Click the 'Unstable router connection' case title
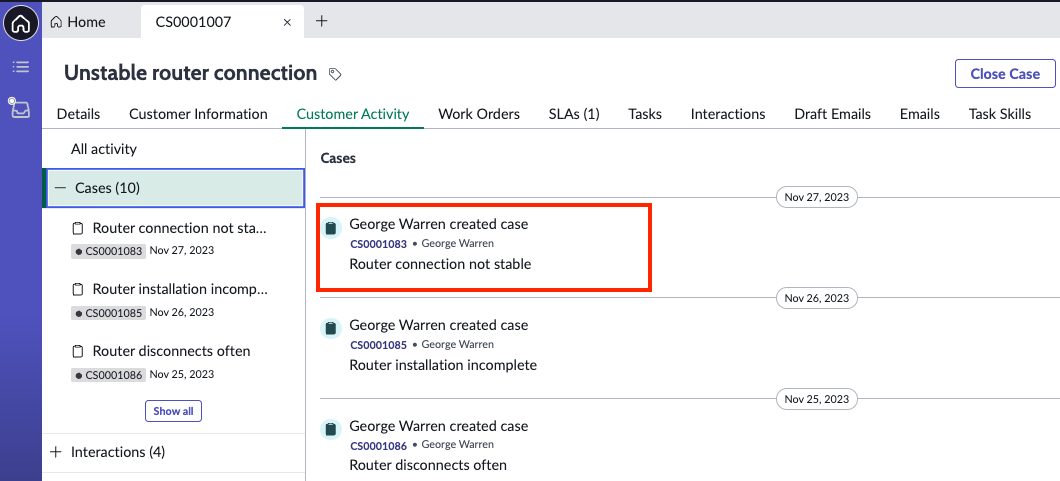The image size is (1060, 481). [x=191, y=73]
